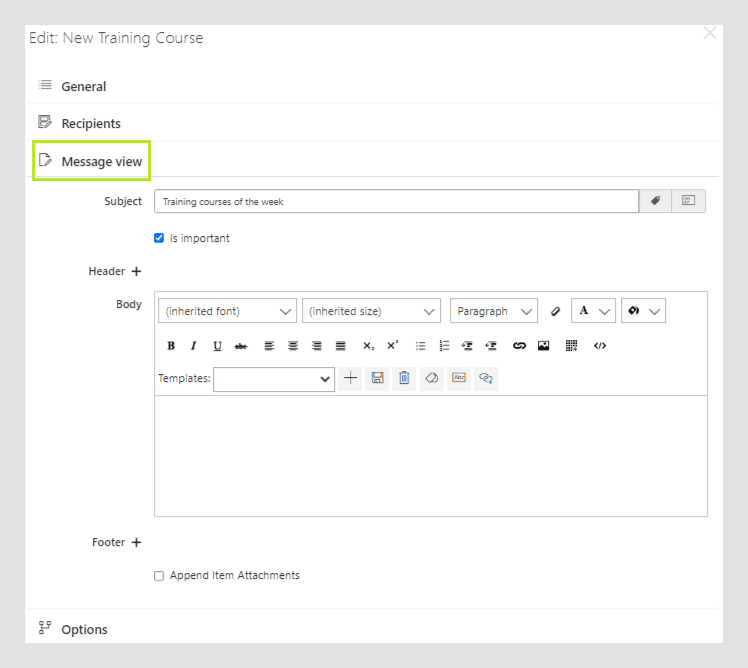Increase paragraph indent
The width and height of the screenshot is (748, 668).
467,346
